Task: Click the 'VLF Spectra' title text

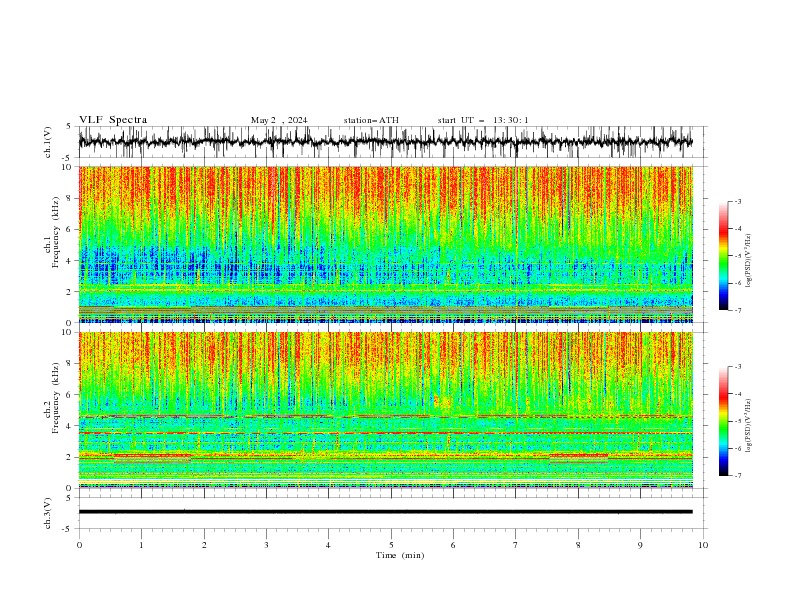Action: pyautogui.click(x=113, y=120)
